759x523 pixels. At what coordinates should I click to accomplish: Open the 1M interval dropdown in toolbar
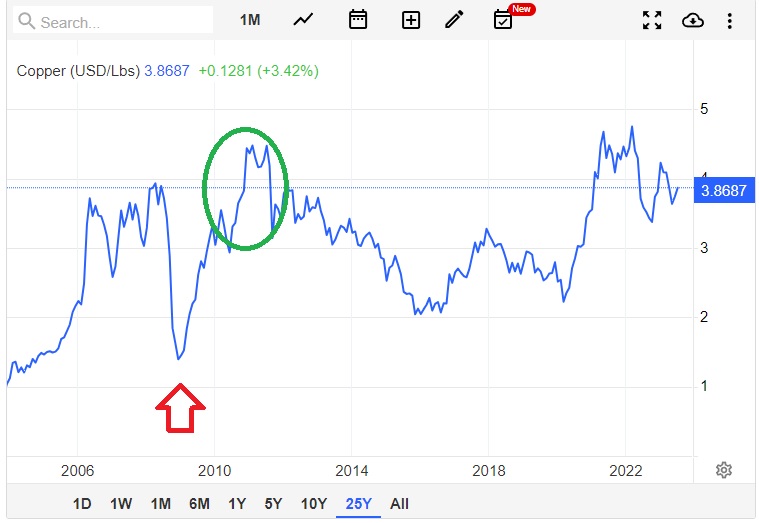(250, 20)
